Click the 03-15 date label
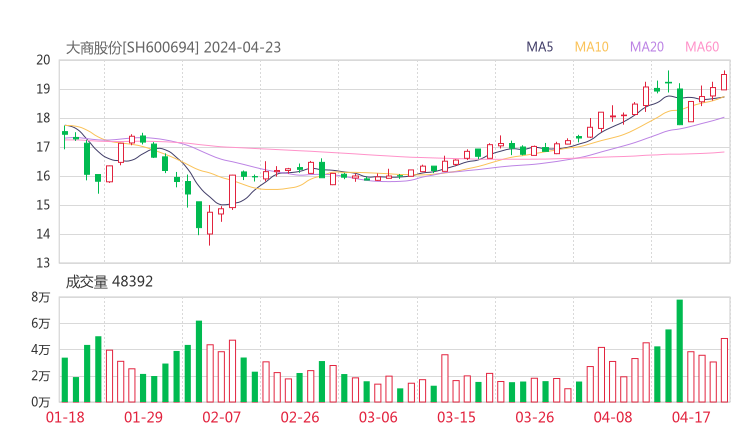The width and height of the screenshot is (740, 440). 456,417
